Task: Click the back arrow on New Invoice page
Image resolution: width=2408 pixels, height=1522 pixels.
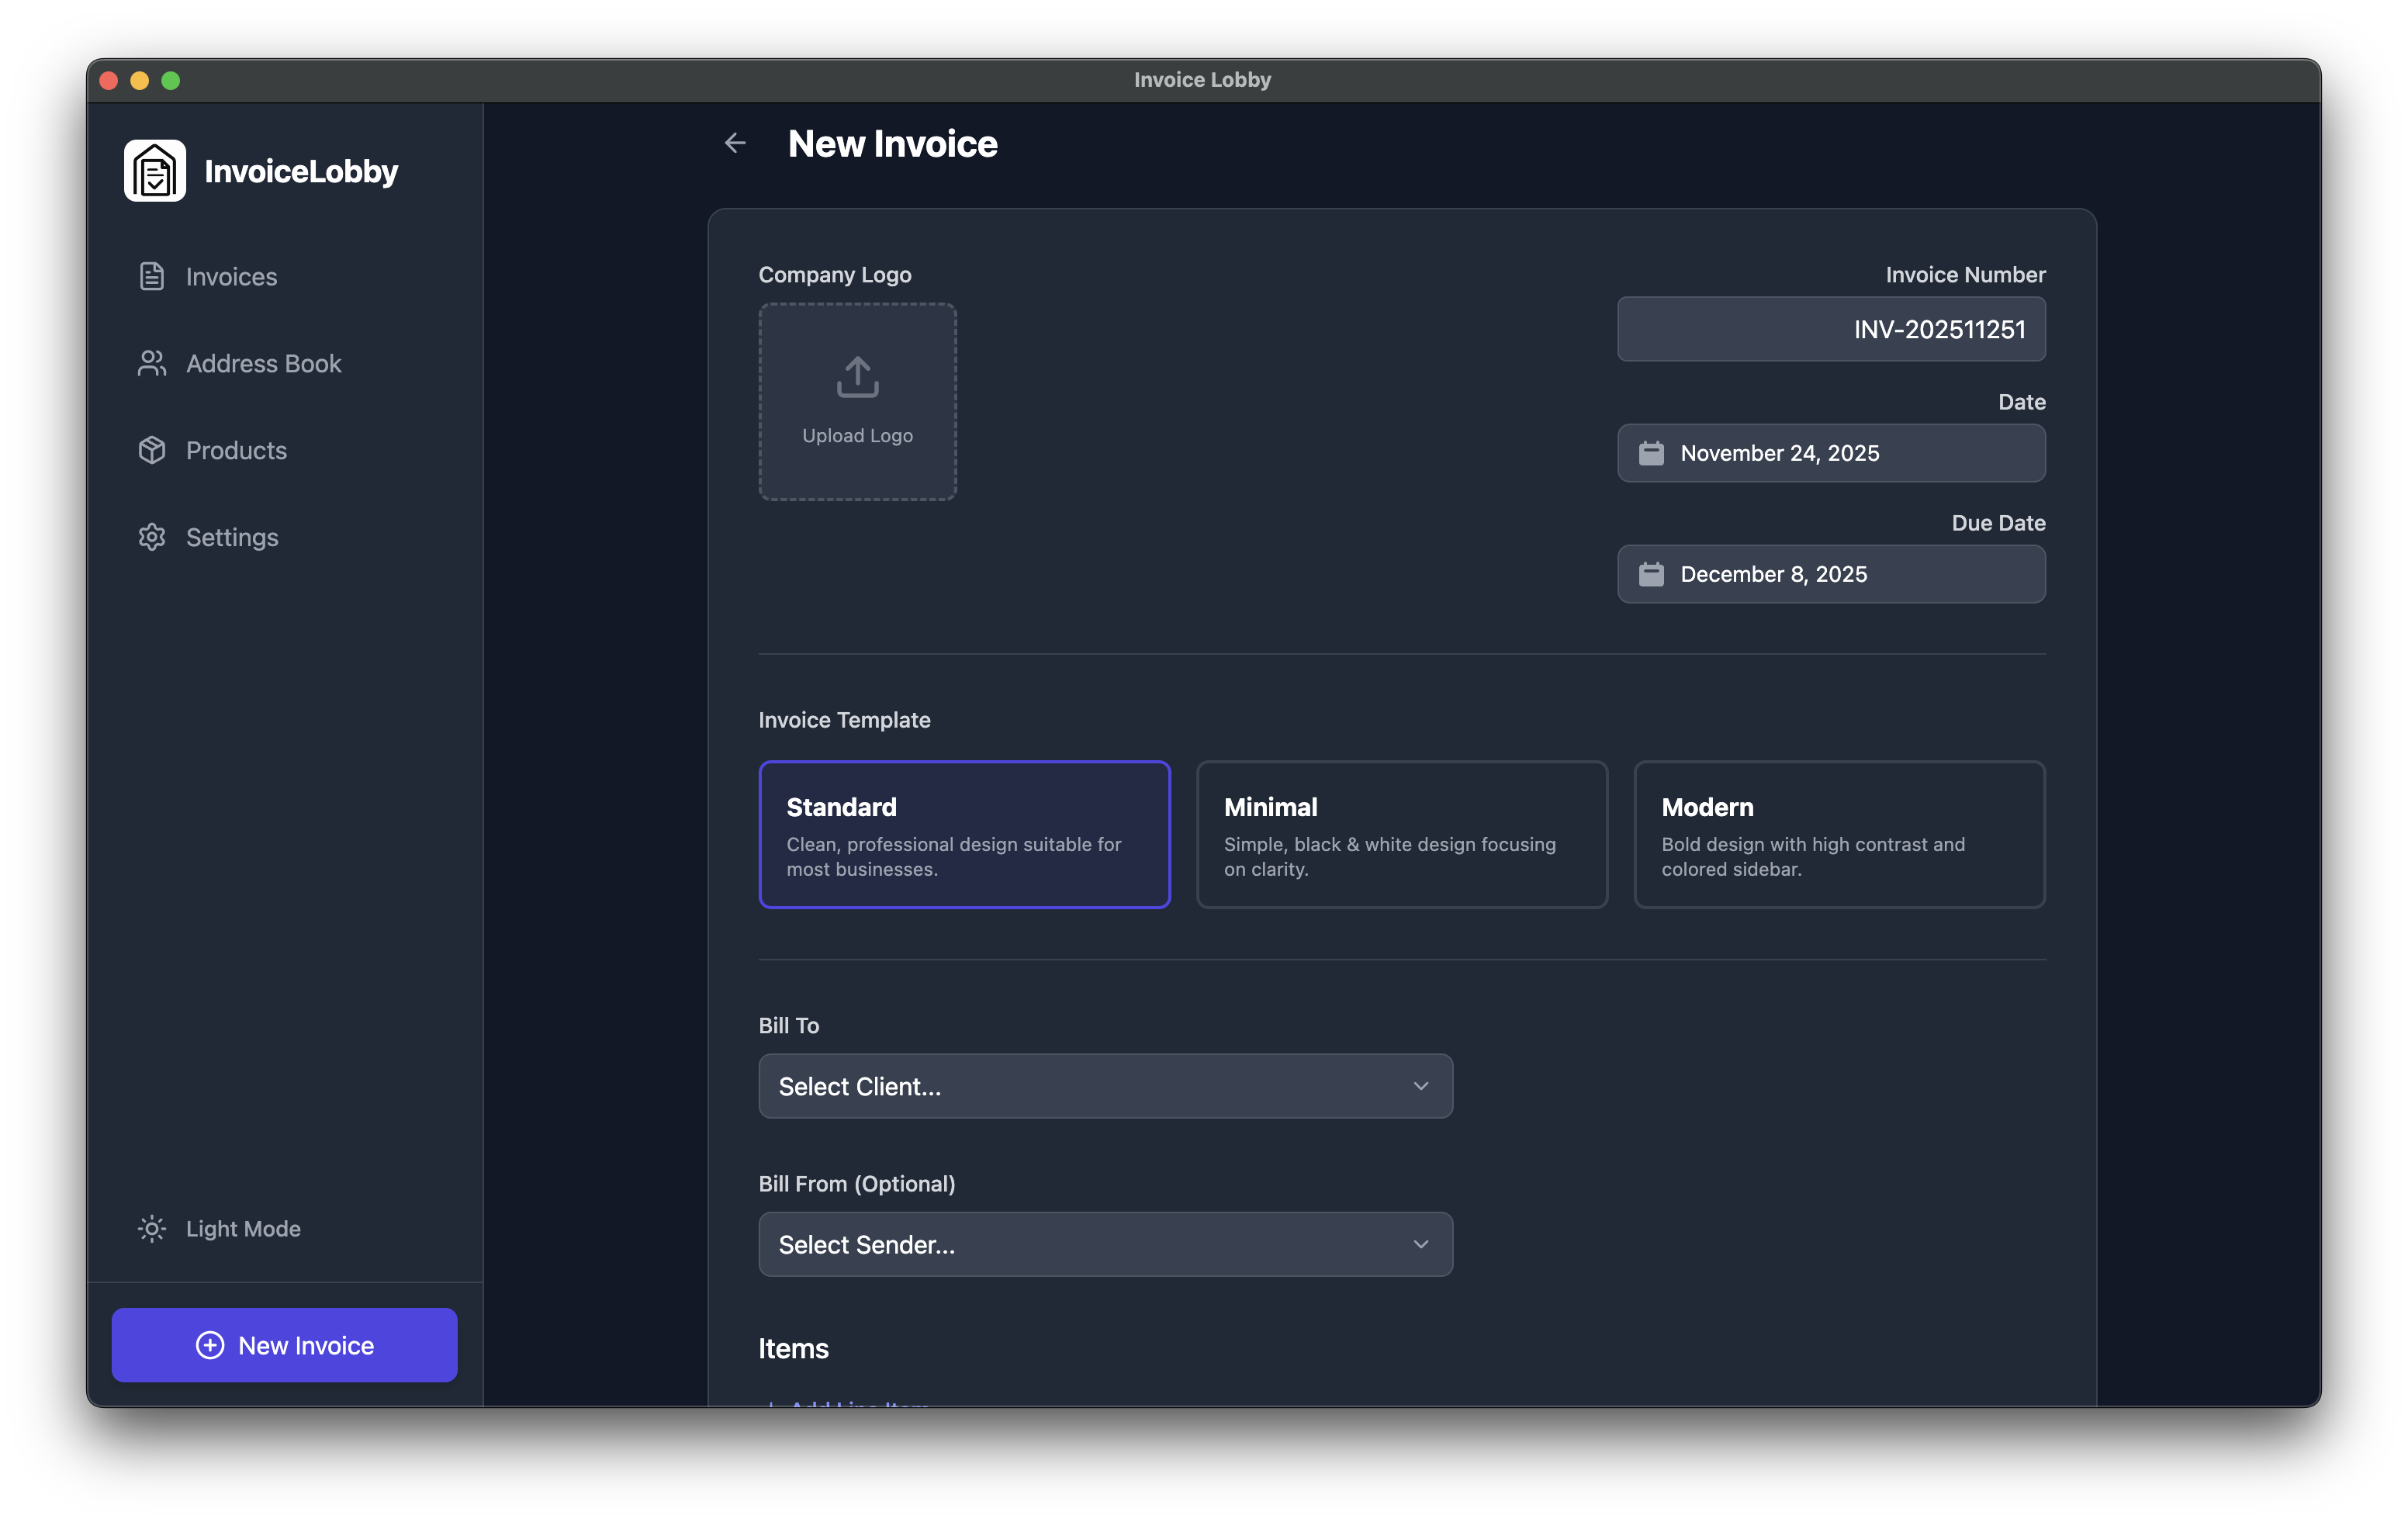Action: point(735,143)
